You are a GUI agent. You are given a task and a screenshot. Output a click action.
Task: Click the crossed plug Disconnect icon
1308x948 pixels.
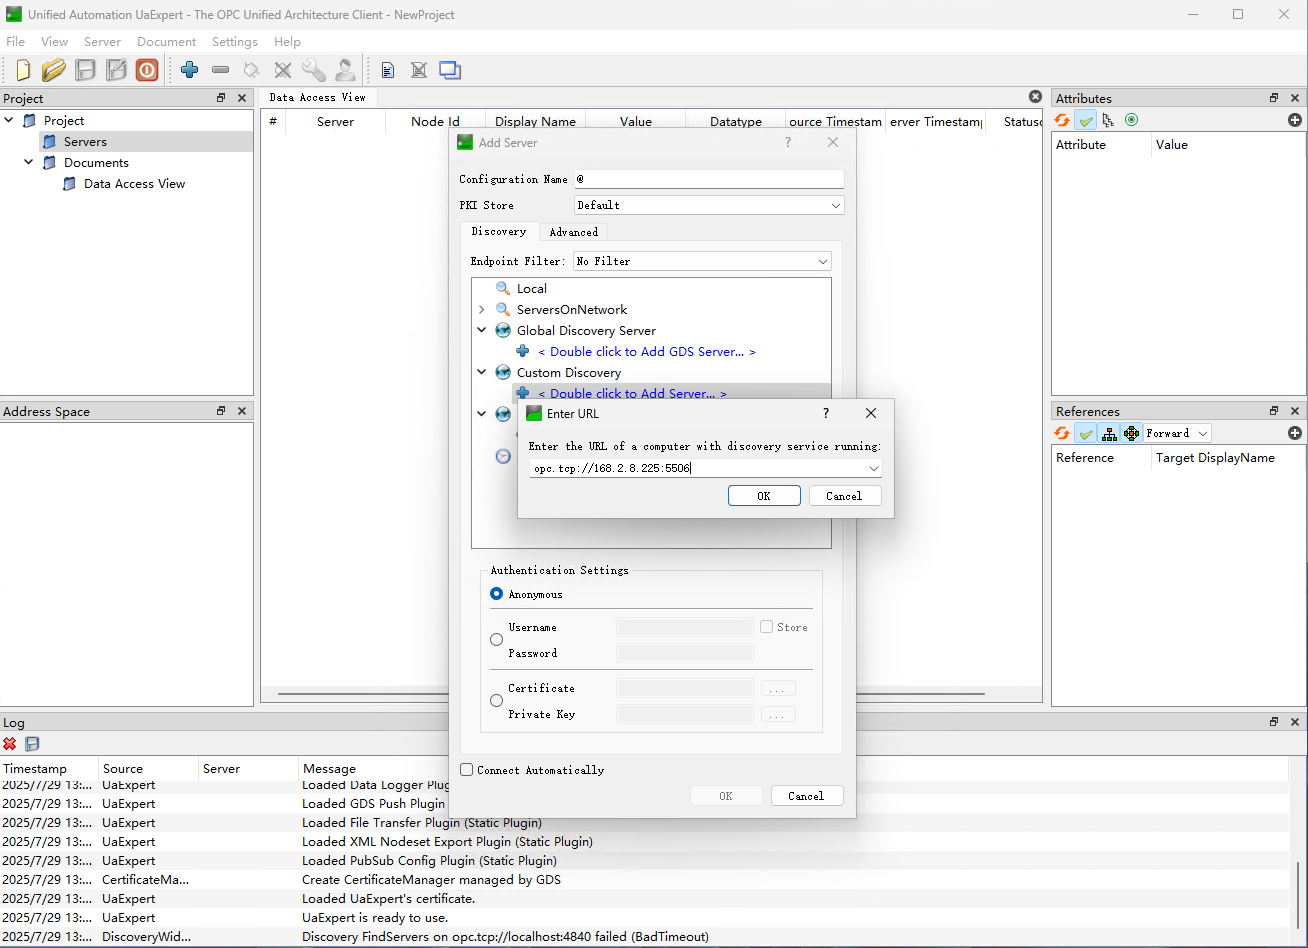283,70
